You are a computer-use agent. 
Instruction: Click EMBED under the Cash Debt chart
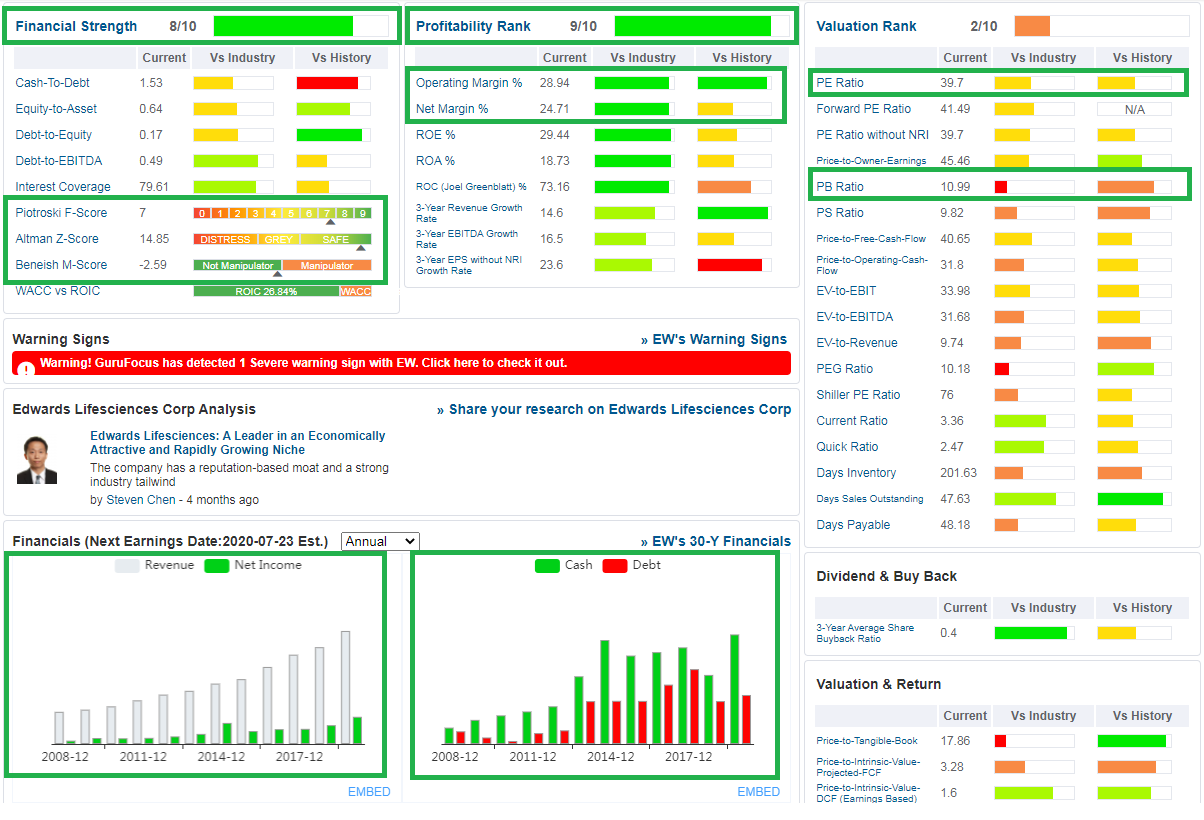758,792
